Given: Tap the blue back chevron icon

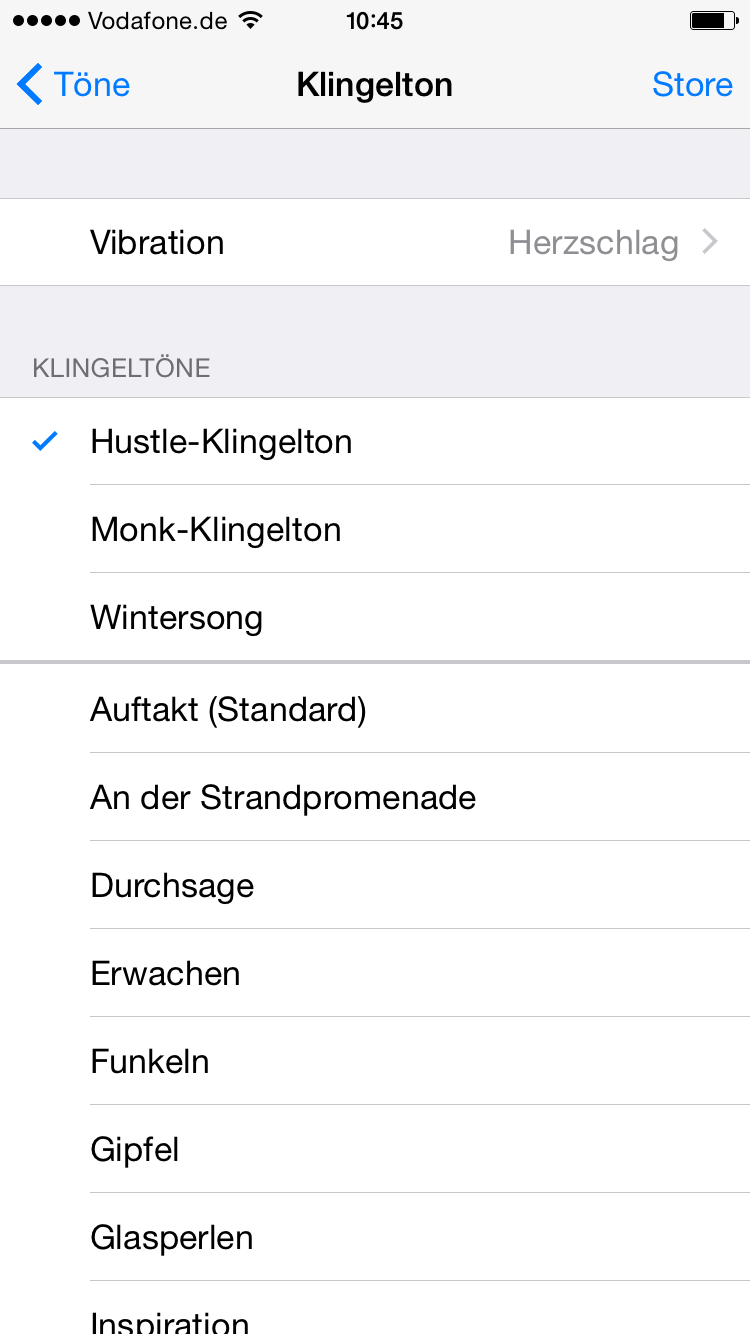Looking at the screenshot, I should [29, 84].
